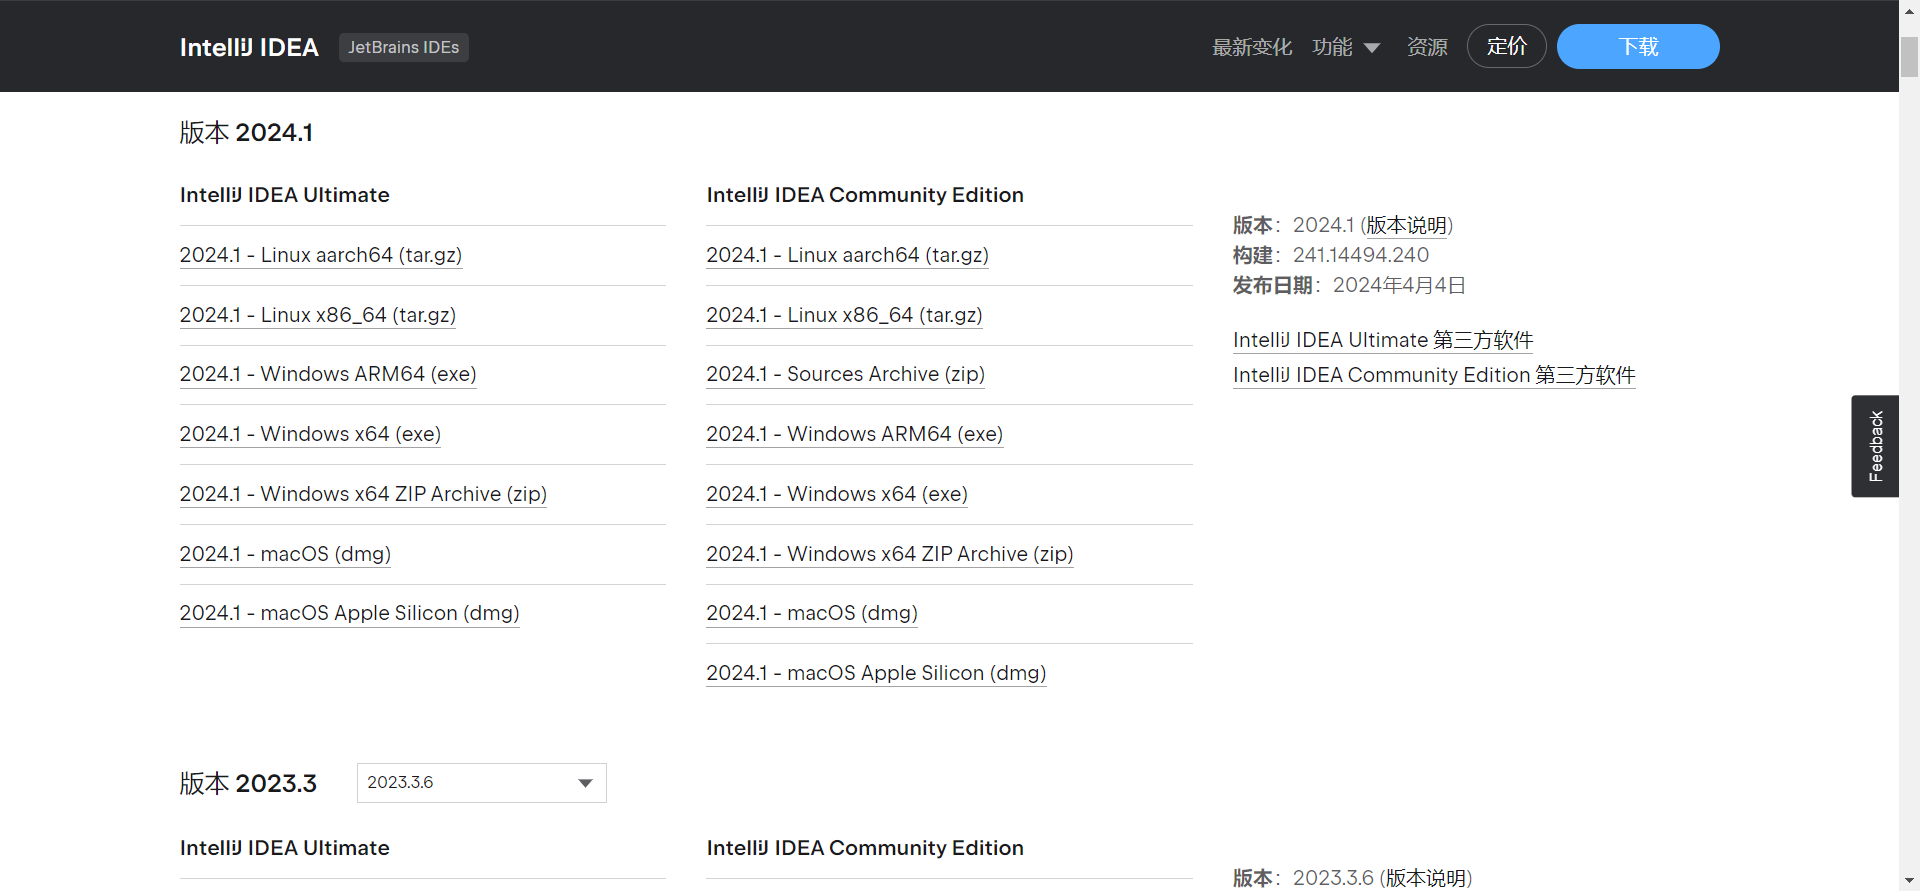Download Ultimate 2024.1 Windows ARM64 (exe)
This screenshot has width=1920, height=891.
coord(328,374)
